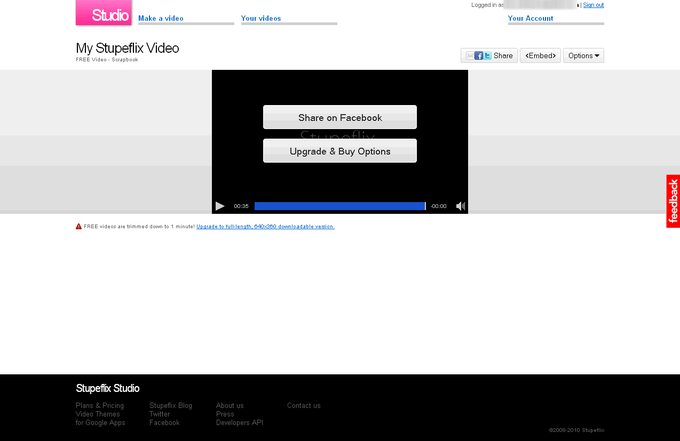
Task: Click the pink Studio logo
Action: click(x=104, y=13)
